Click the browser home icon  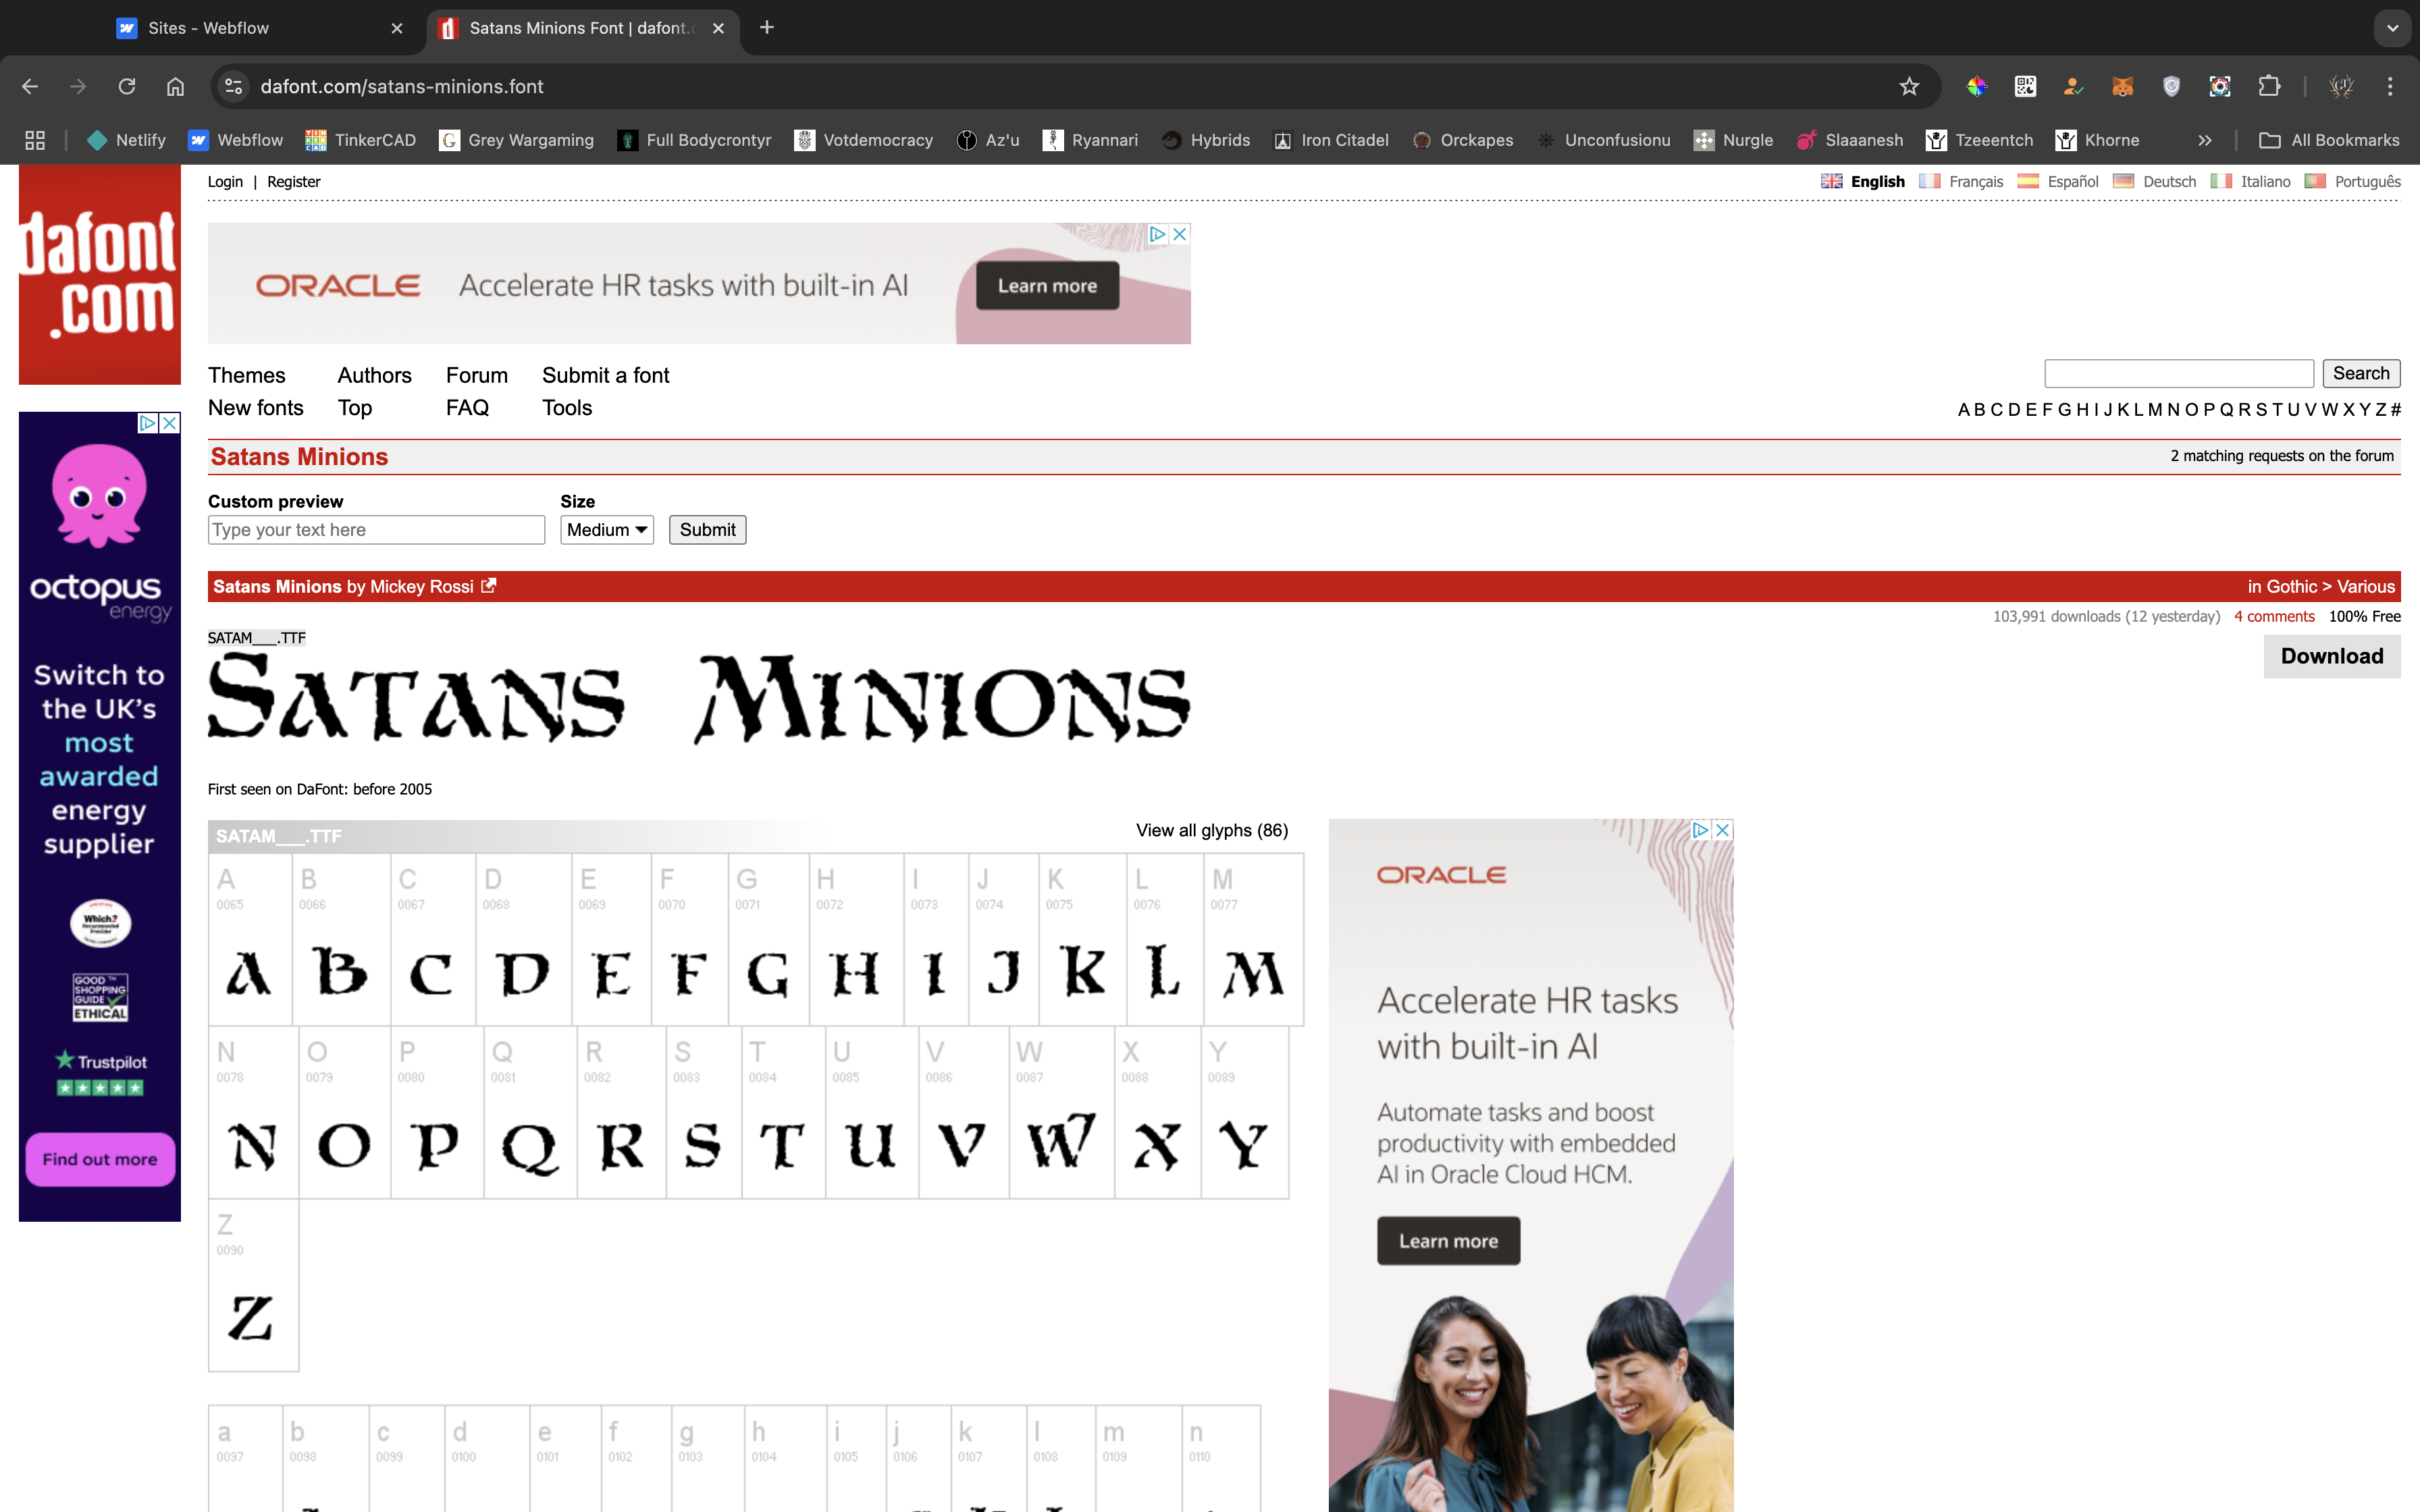pyautogui.click(x=175, y=87)
